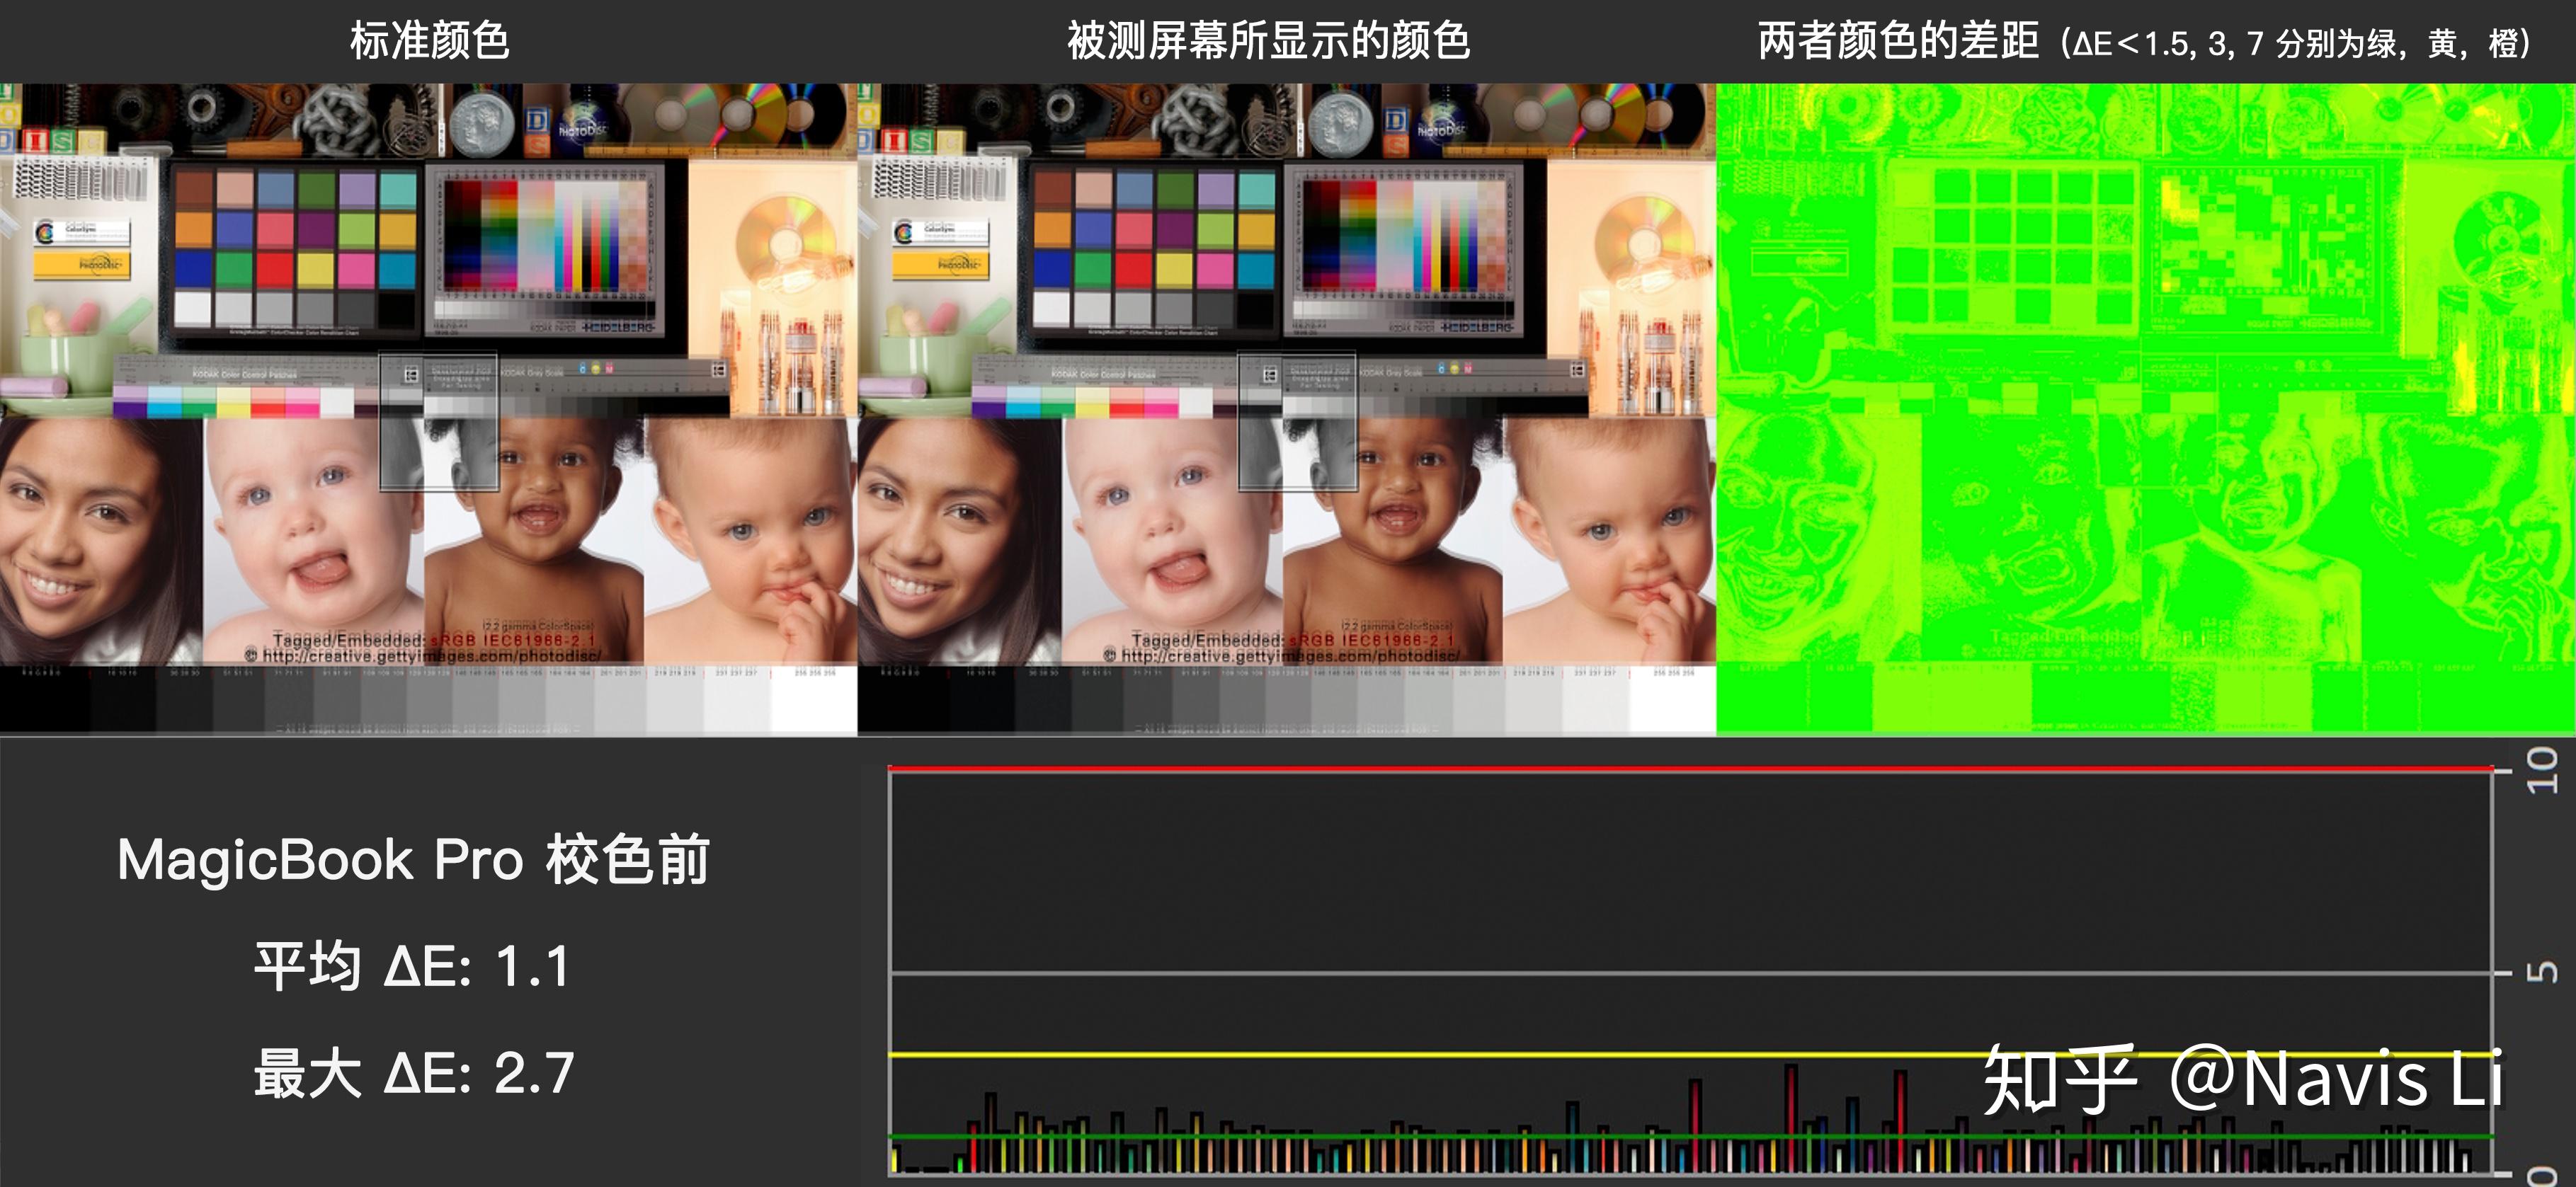Select the MagicBook Pro 校色前 title
Screen dimensions: 2576x1187
coord(413,859)
